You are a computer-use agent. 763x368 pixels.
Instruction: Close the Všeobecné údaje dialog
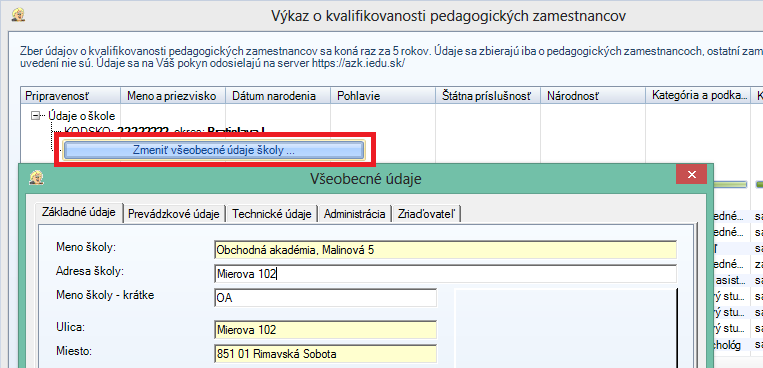pos(691,174)
